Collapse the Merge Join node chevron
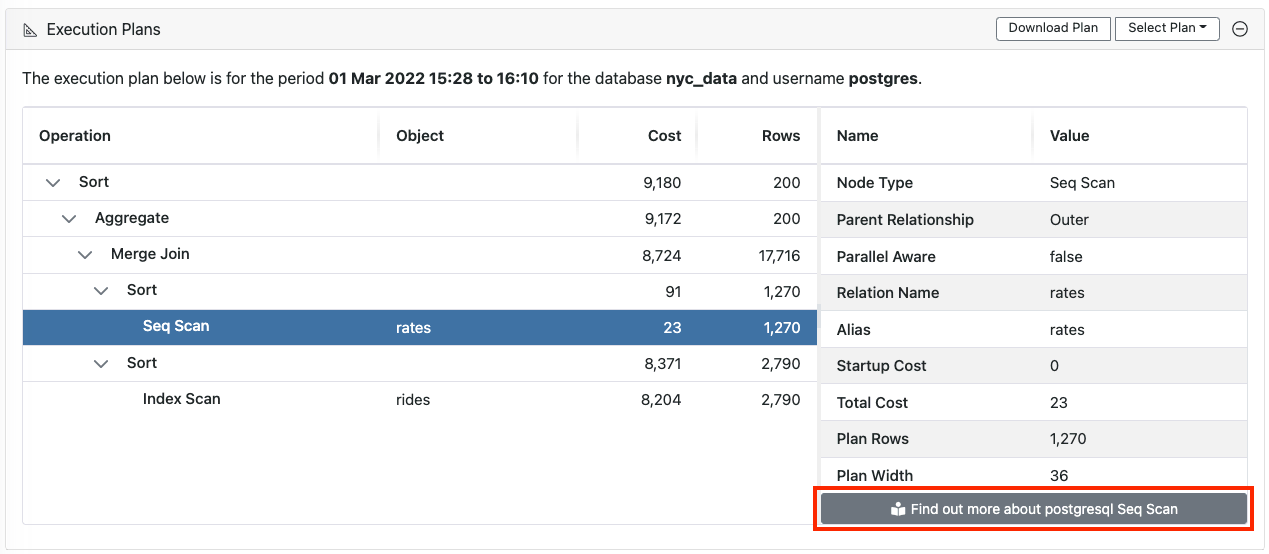 click(x=85, y=254)
